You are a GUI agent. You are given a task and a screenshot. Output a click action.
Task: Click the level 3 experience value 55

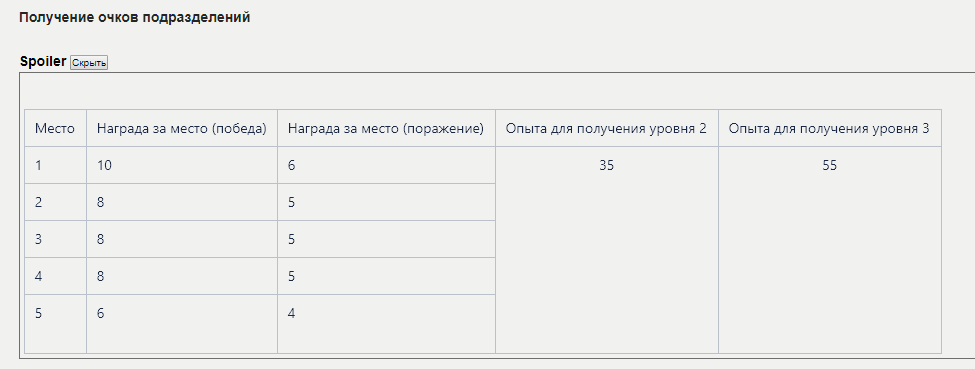[829, 166]
